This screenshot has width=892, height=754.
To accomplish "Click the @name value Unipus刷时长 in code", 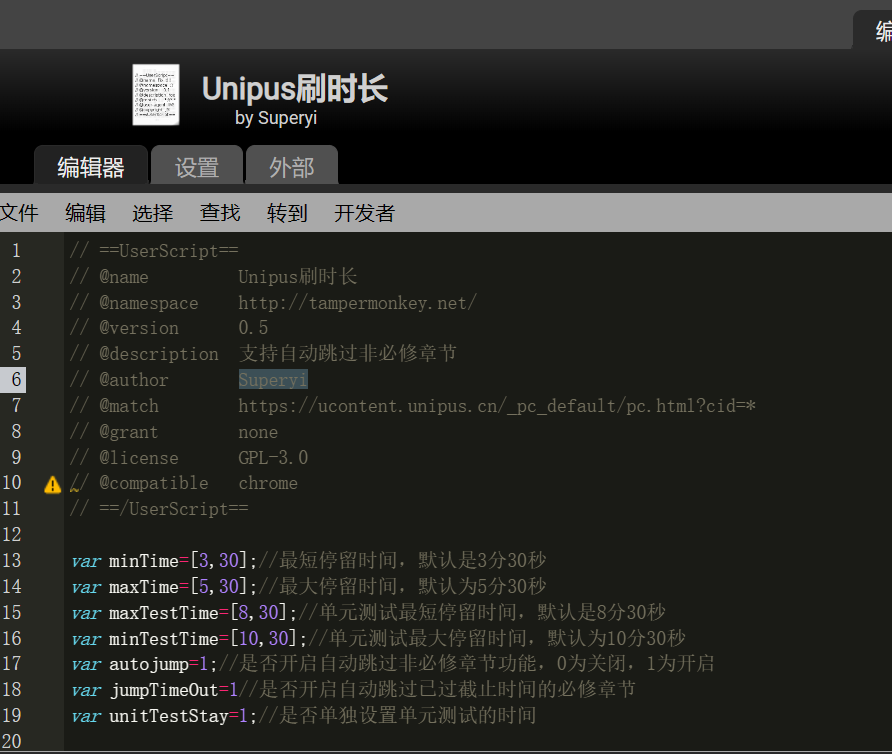I will [298, 277].
